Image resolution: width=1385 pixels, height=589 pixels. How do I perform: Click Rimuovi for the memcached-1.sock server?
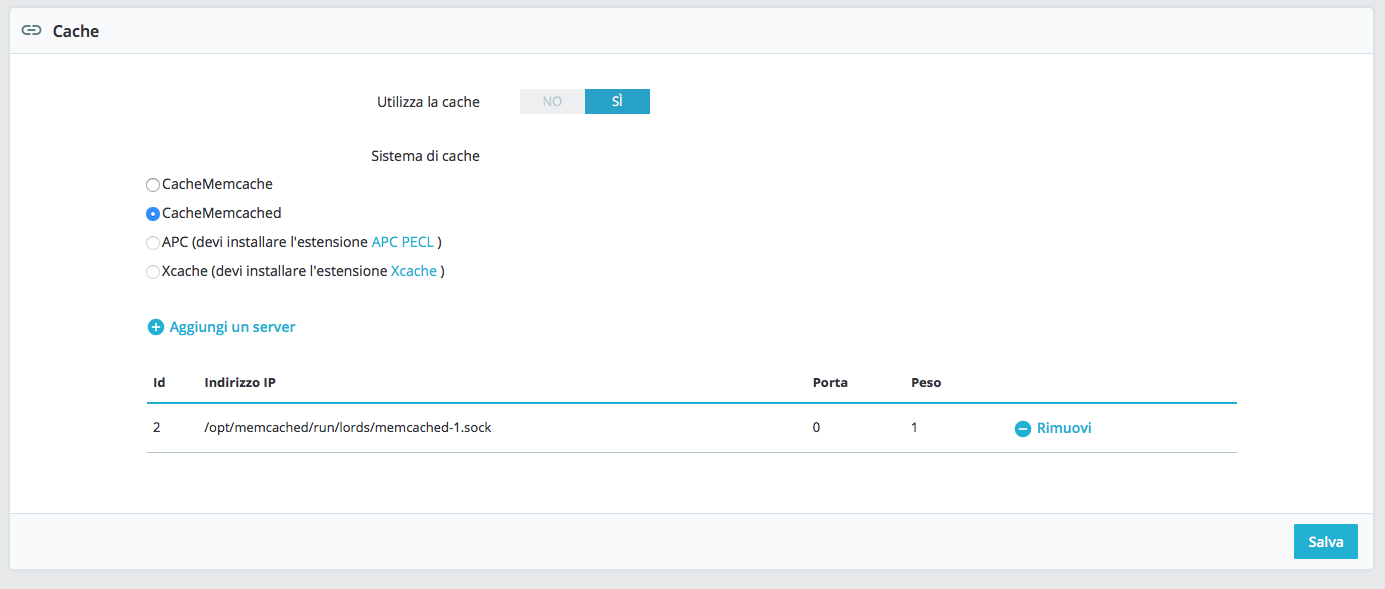(1064, 428)
